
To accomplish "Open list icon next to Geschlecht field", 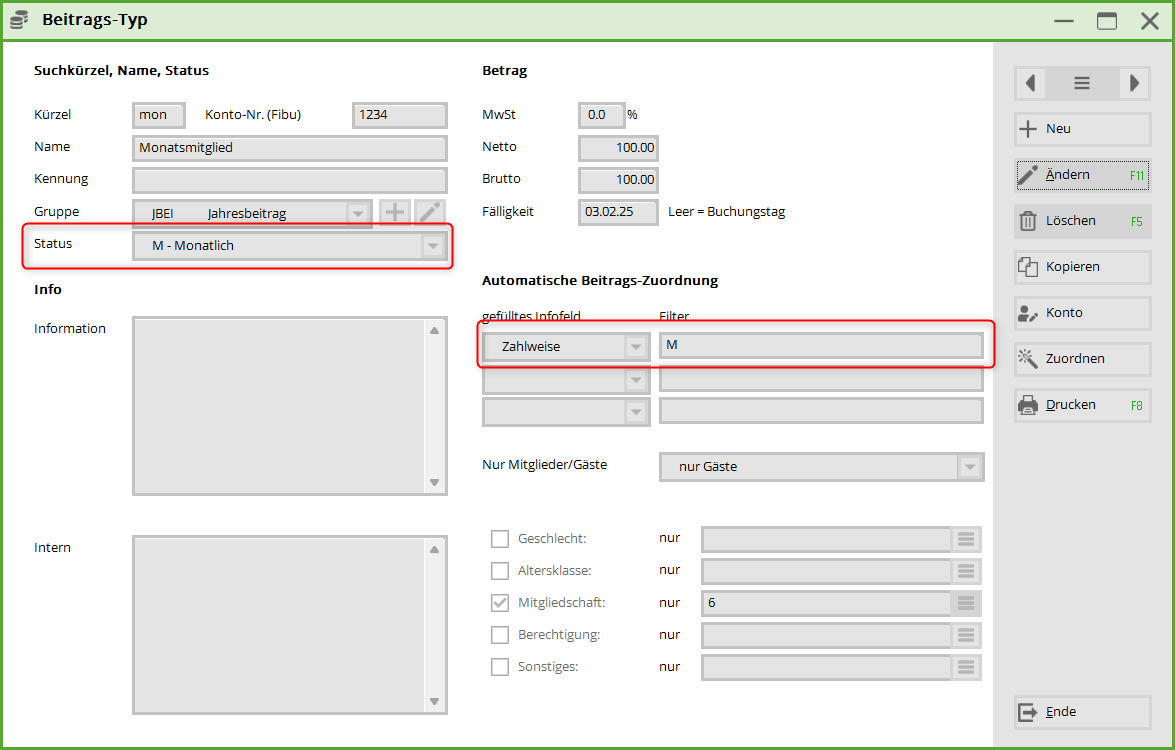I will tap(966, 539).
